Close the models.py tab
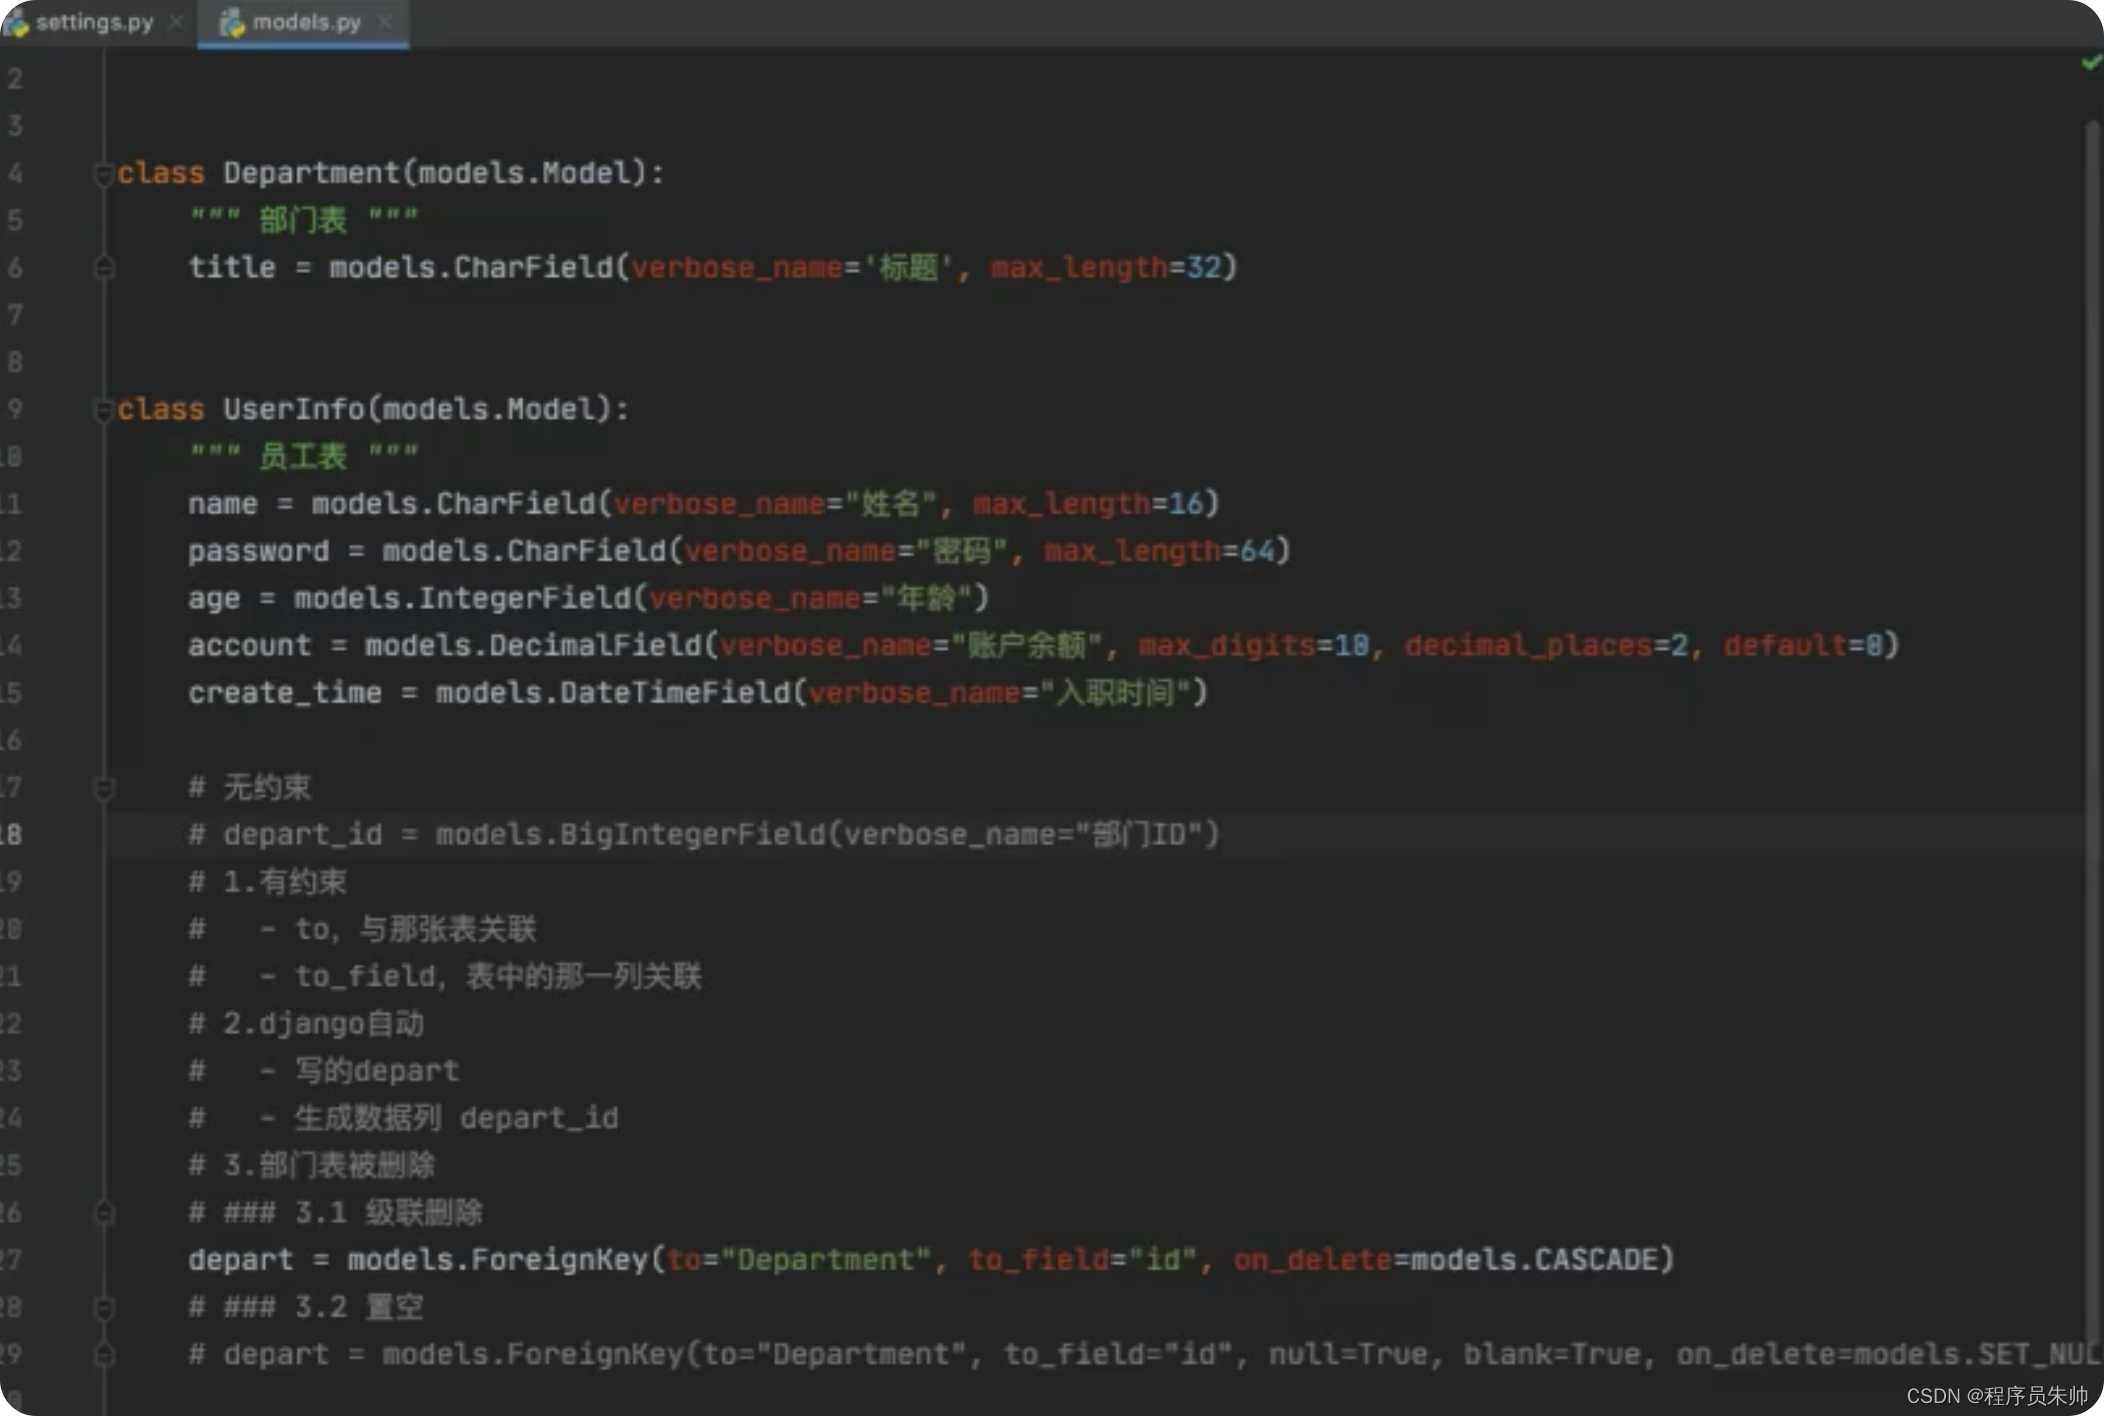The width and height of the screenshot is (2104, 1416). [x=385, y=22]
